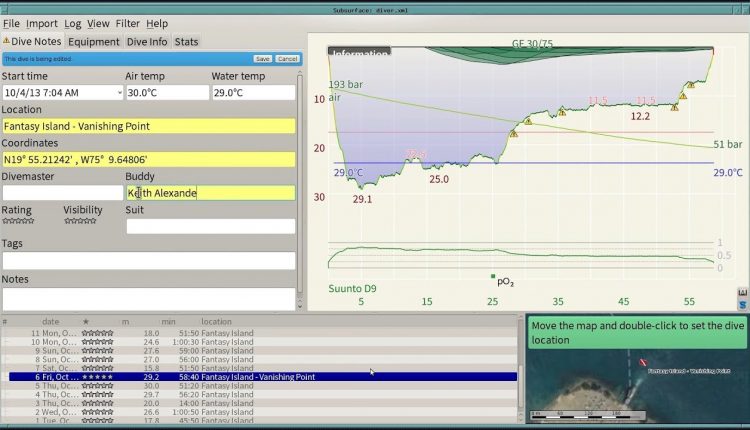Screen dimensions: 750x430
Task: Click the 51 bar end pressure label
Action: pyautogui.click(x=728, y=144)
